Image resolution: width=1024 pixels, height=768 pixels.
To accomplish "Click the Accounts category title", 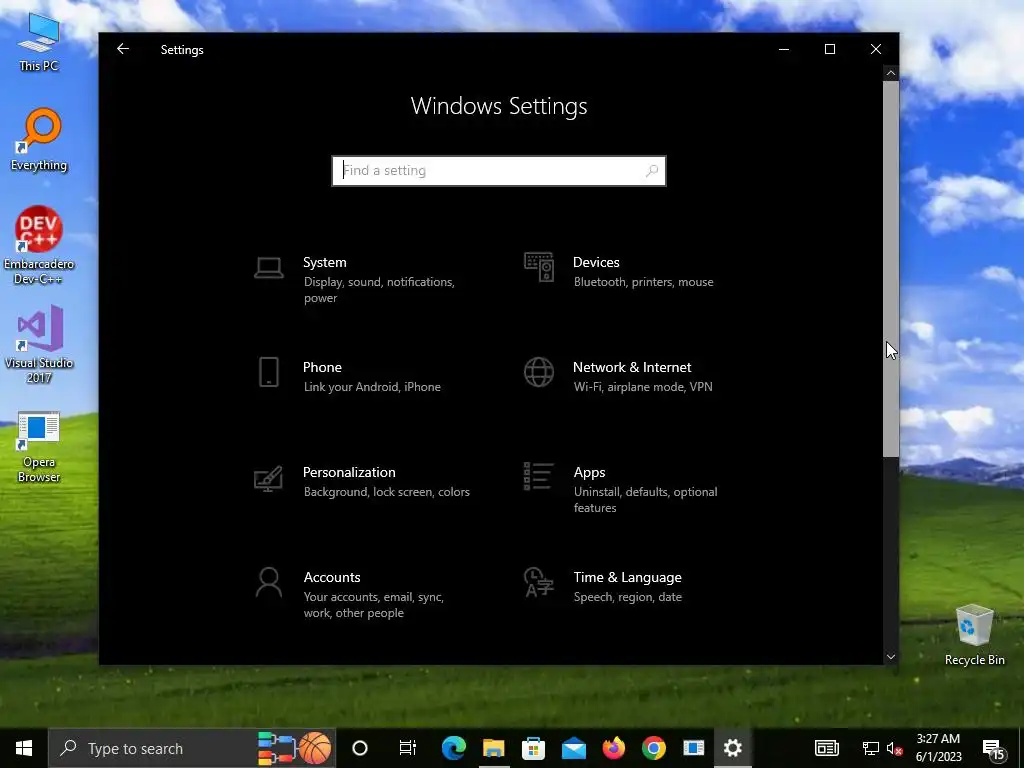I will click(x=332, y=577).
